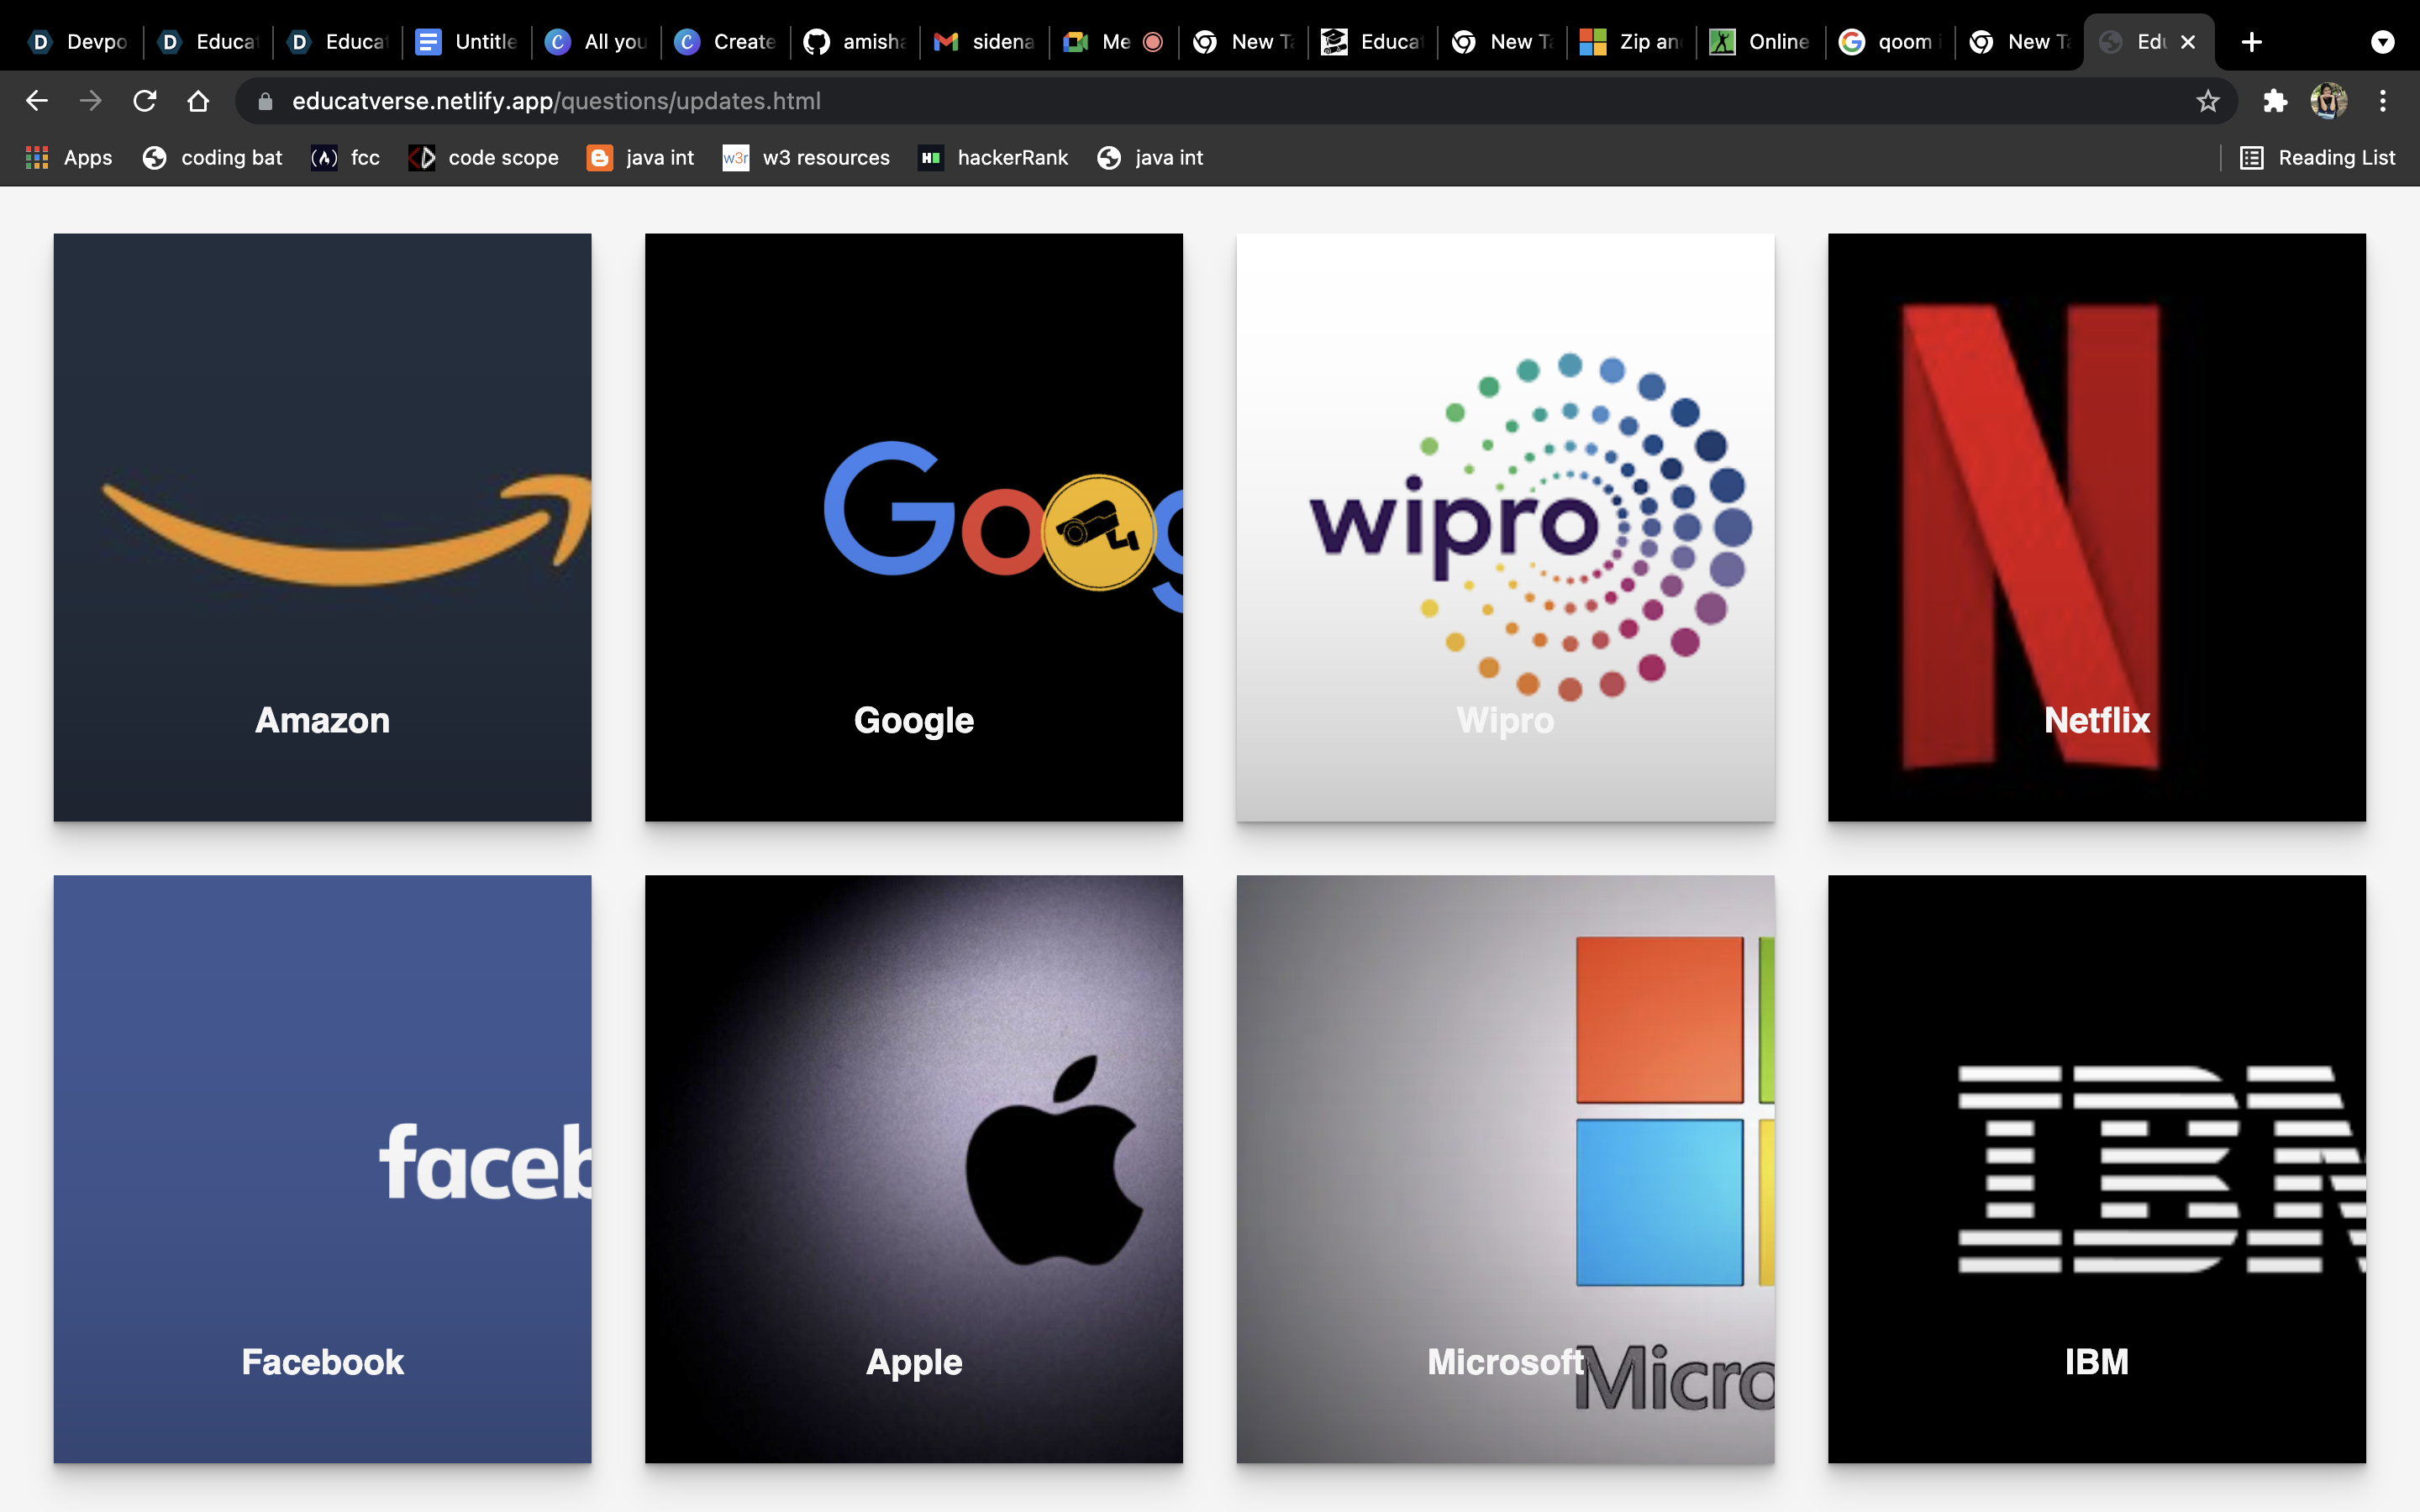Select the Apple company card
Viewport: 2420px width, 1512px height.
coord(913,1169)
